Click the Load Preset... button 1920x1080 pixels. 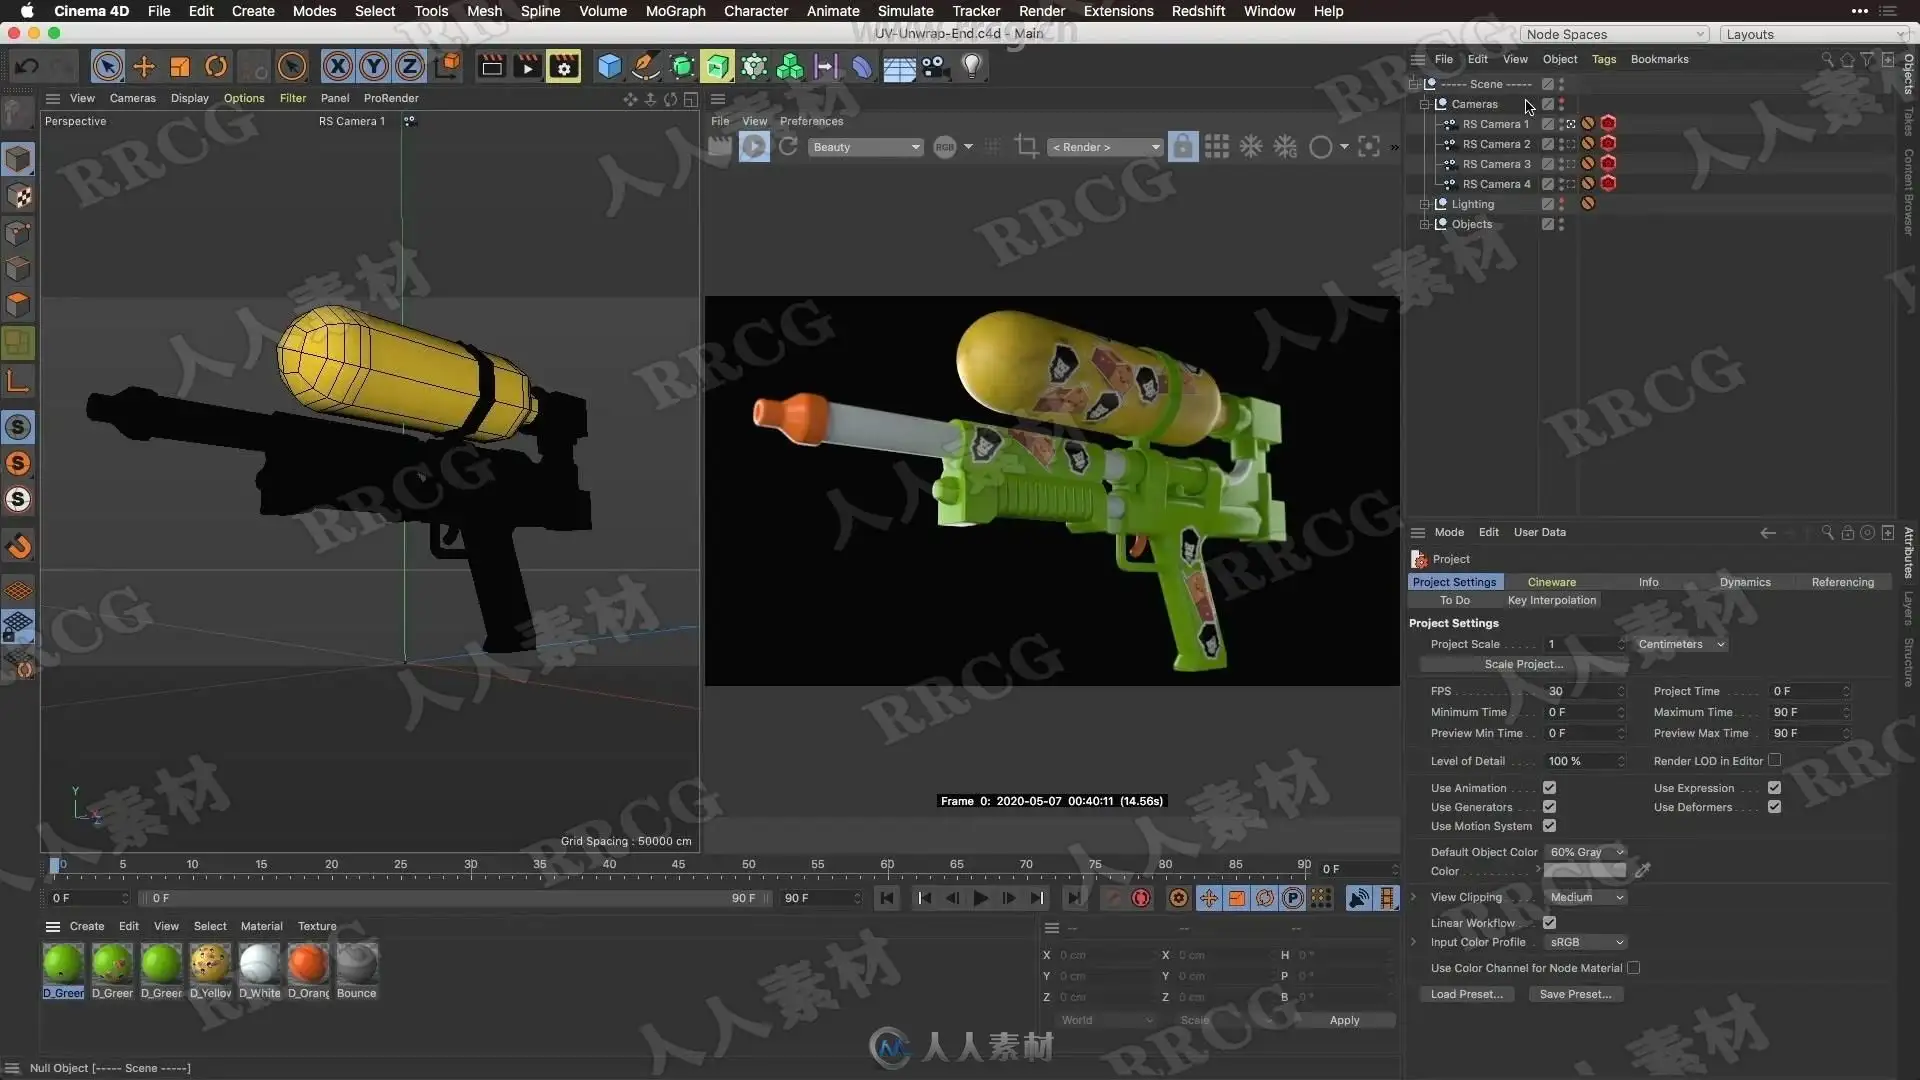click(x=1466, y=994)
